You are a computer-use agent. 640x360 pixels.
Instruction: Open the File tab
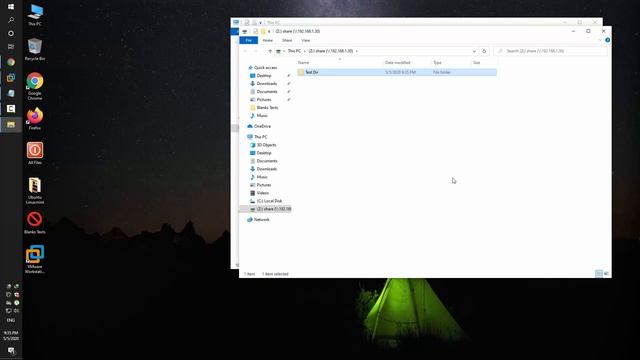tap(249, 40)
